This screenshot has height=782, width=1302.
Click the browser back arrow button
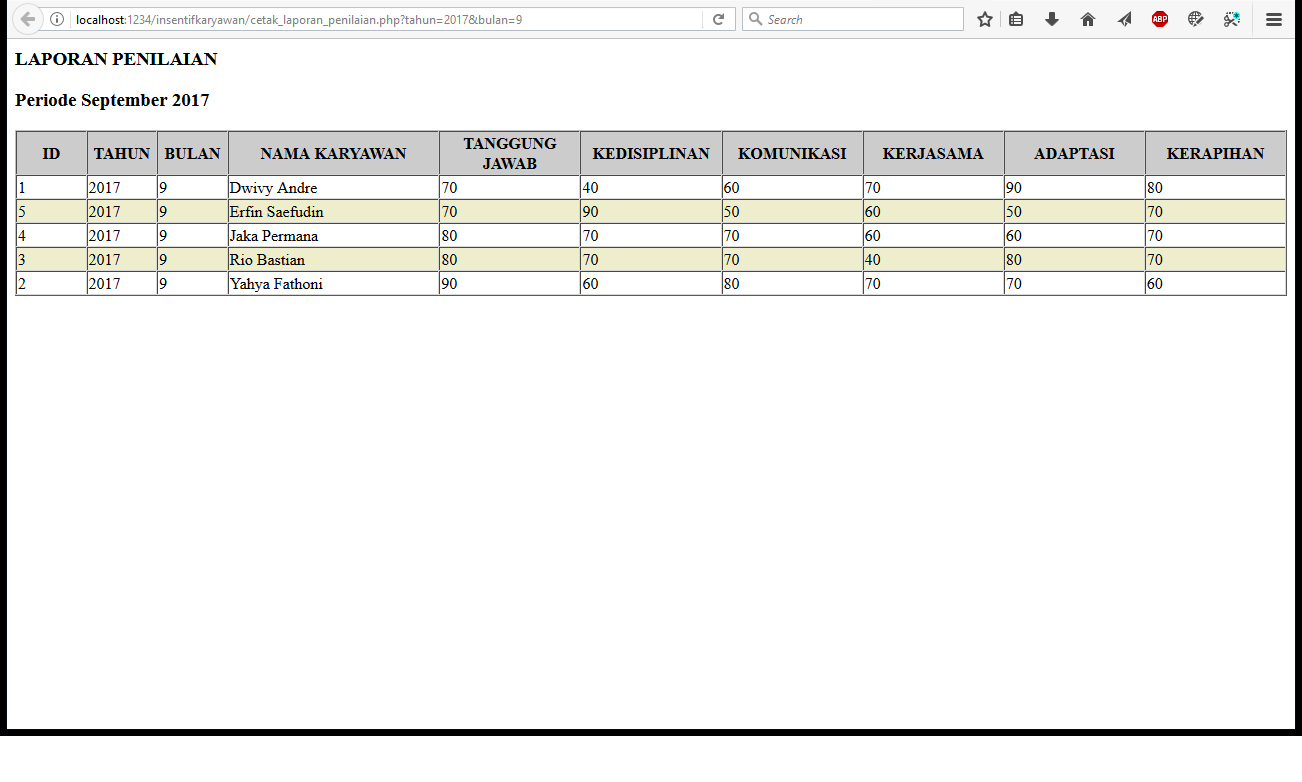(27, 19)
